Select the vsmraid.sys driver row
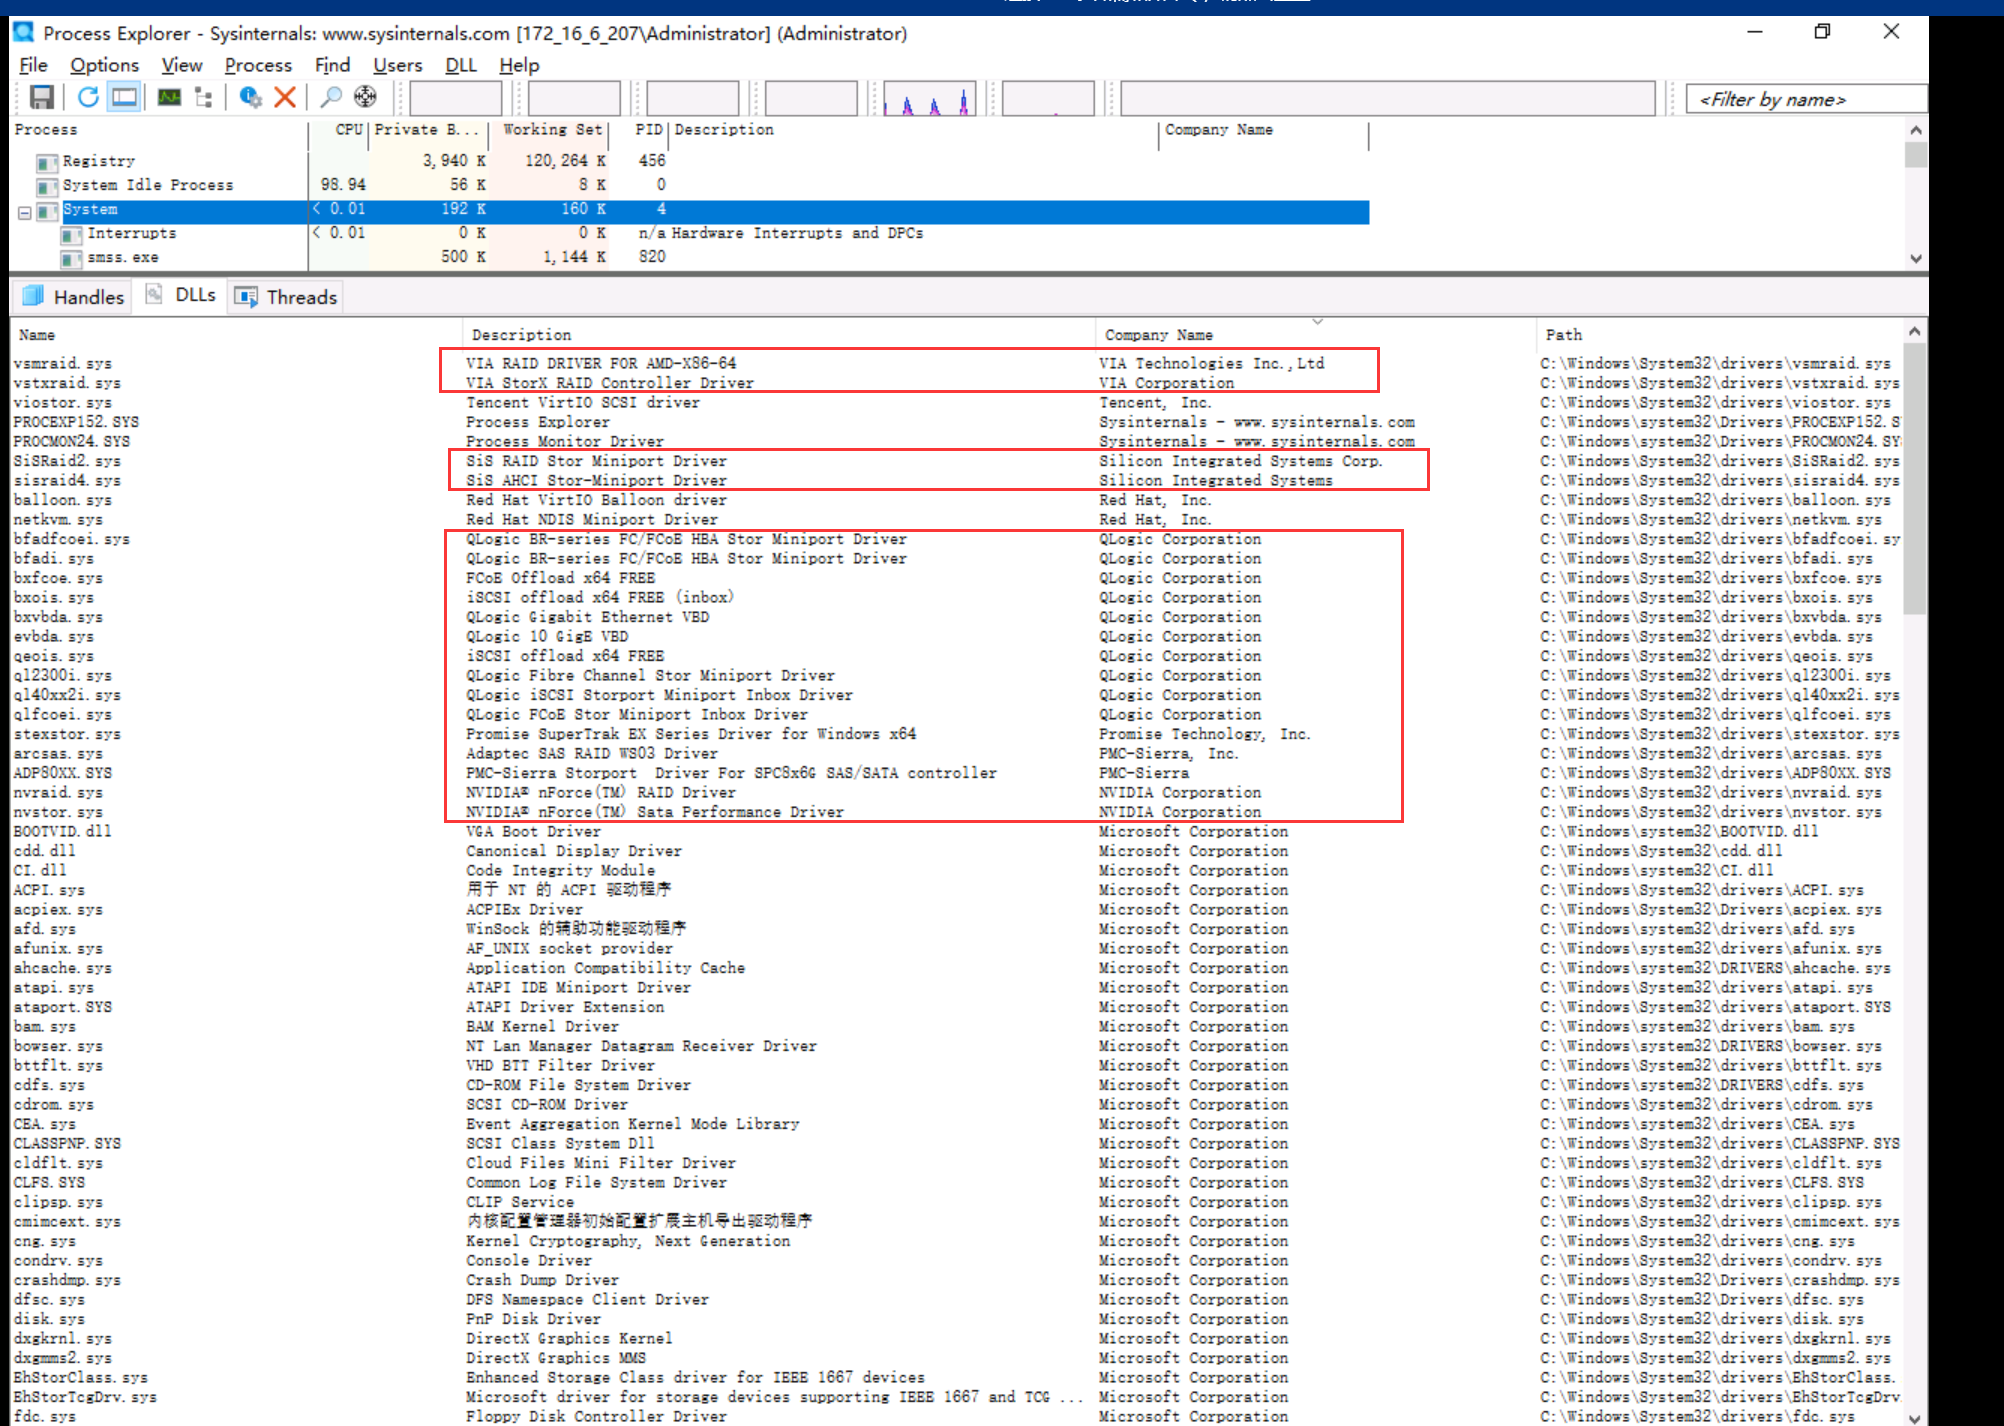 pyautogui.click(x=956, y=363)
